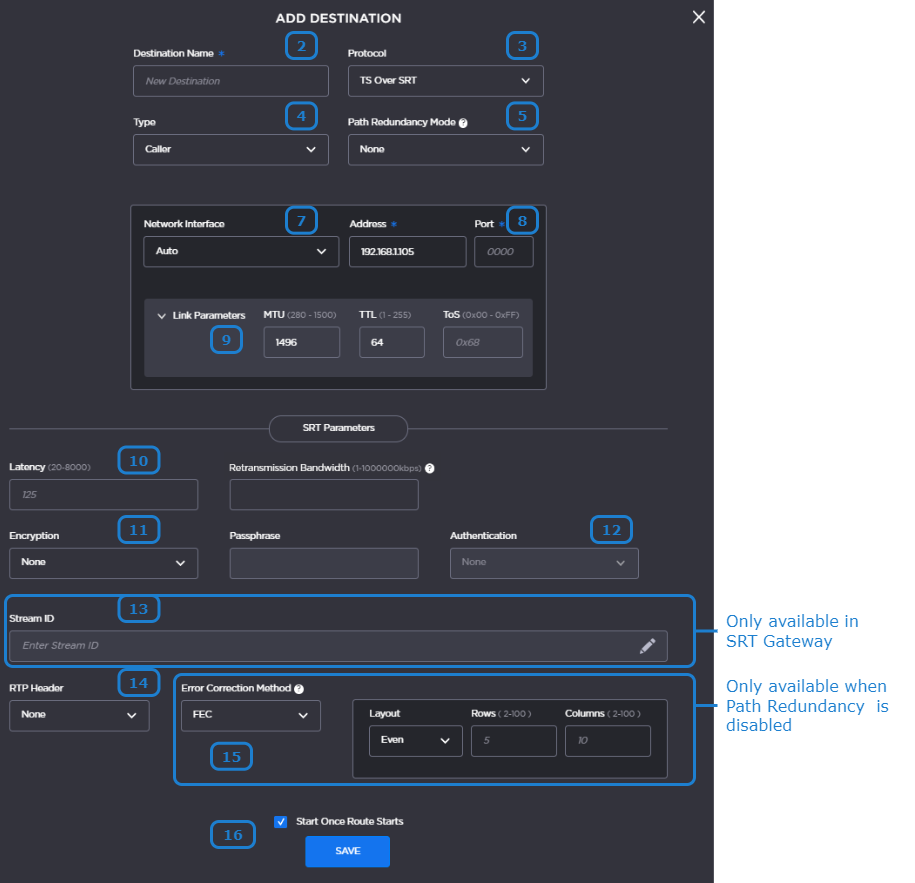Image resolution: width=915 pixels, height=883 pixels.
Task: Open the RTP Header dropdown
Action: (x=79, y=716)
